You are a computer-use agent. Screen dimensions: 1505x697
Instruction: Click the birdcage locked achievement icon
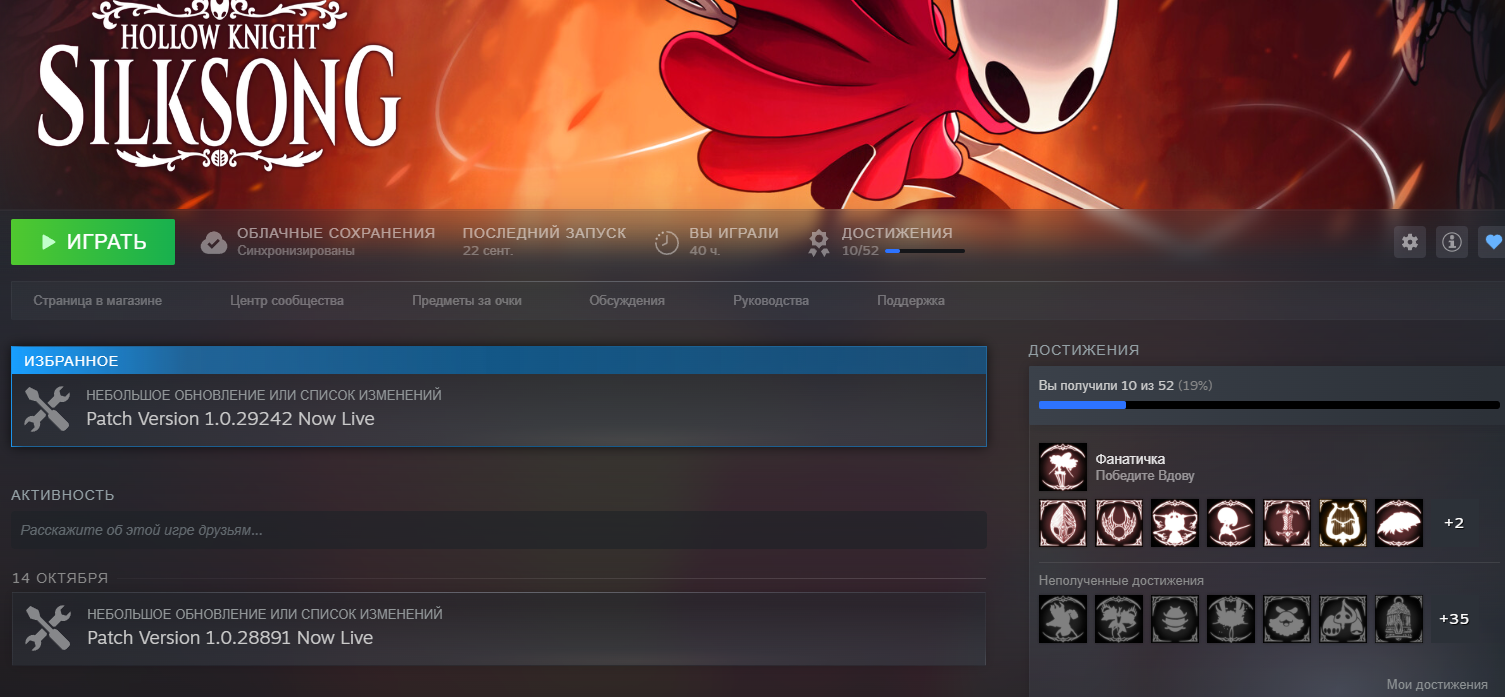coord(1399,619)
